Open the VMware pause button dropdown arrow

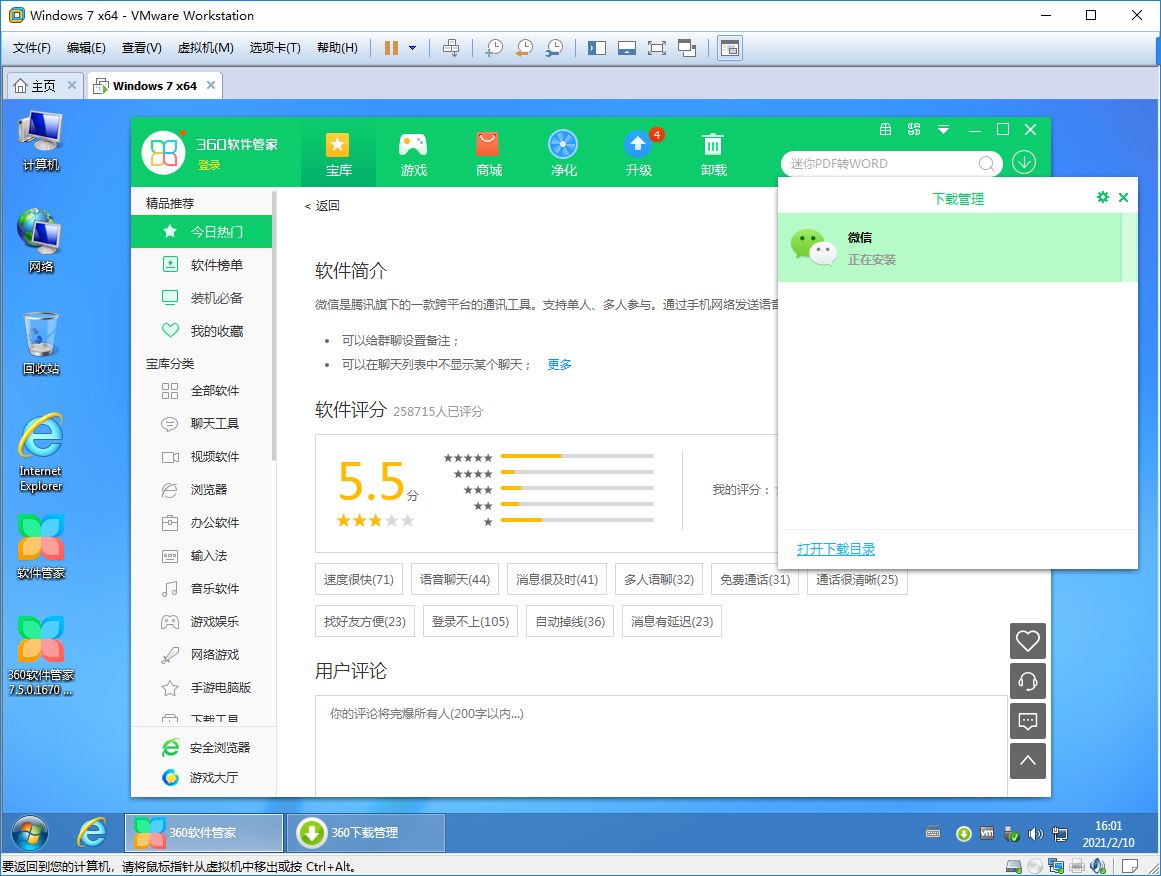coord(413,48)
